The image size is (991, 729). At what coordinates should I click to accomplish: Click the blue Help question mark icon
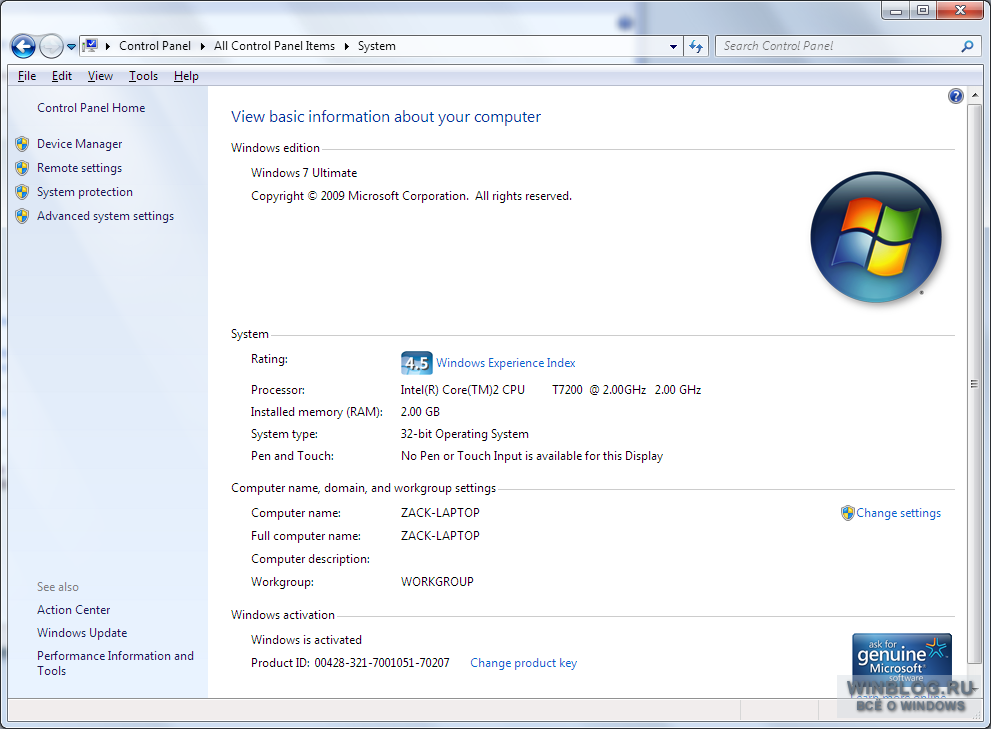[956, 96]
